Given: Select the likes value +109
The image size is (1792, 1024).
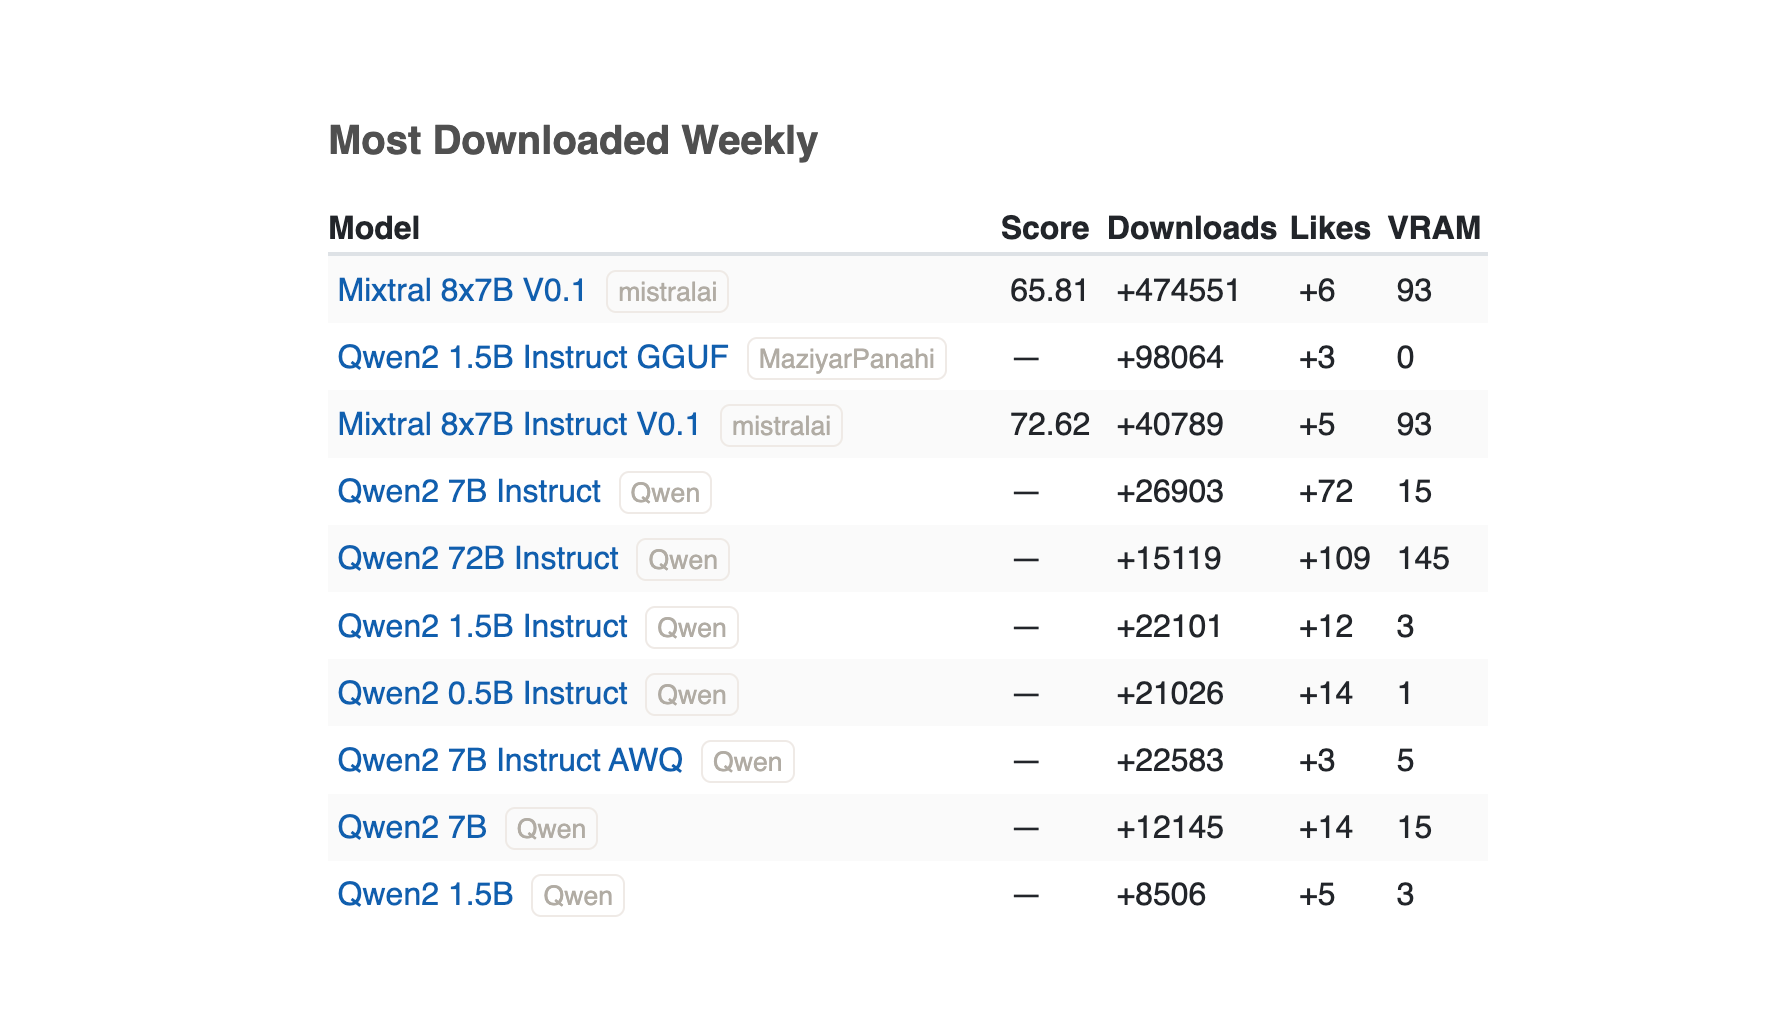Looking at the screenshot, I should pos(1334,558).
